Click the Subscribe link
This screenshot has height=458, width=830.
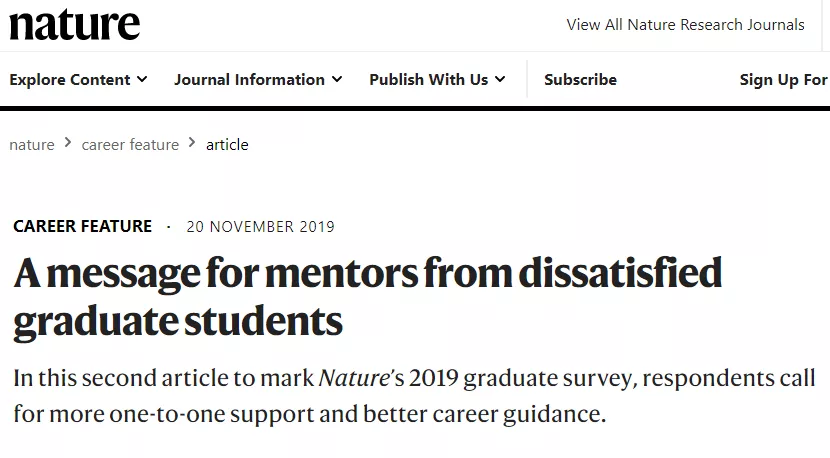point(580,79)
